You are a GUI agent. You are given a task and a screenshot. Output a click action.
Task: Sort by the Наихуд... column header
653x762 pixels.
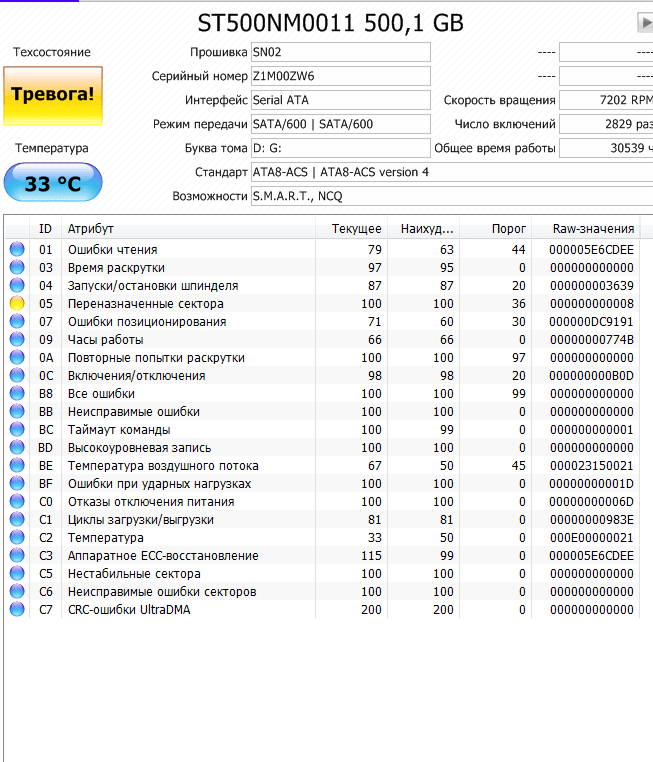pyautogui.click(x=423, y=228)
